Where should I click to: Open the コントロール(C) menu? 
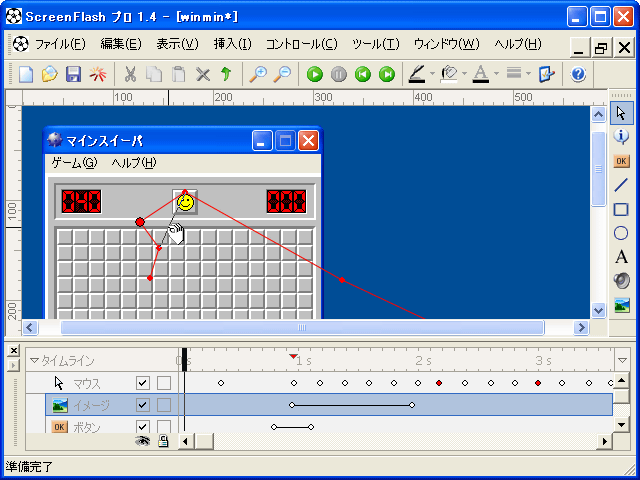point(302,44)
